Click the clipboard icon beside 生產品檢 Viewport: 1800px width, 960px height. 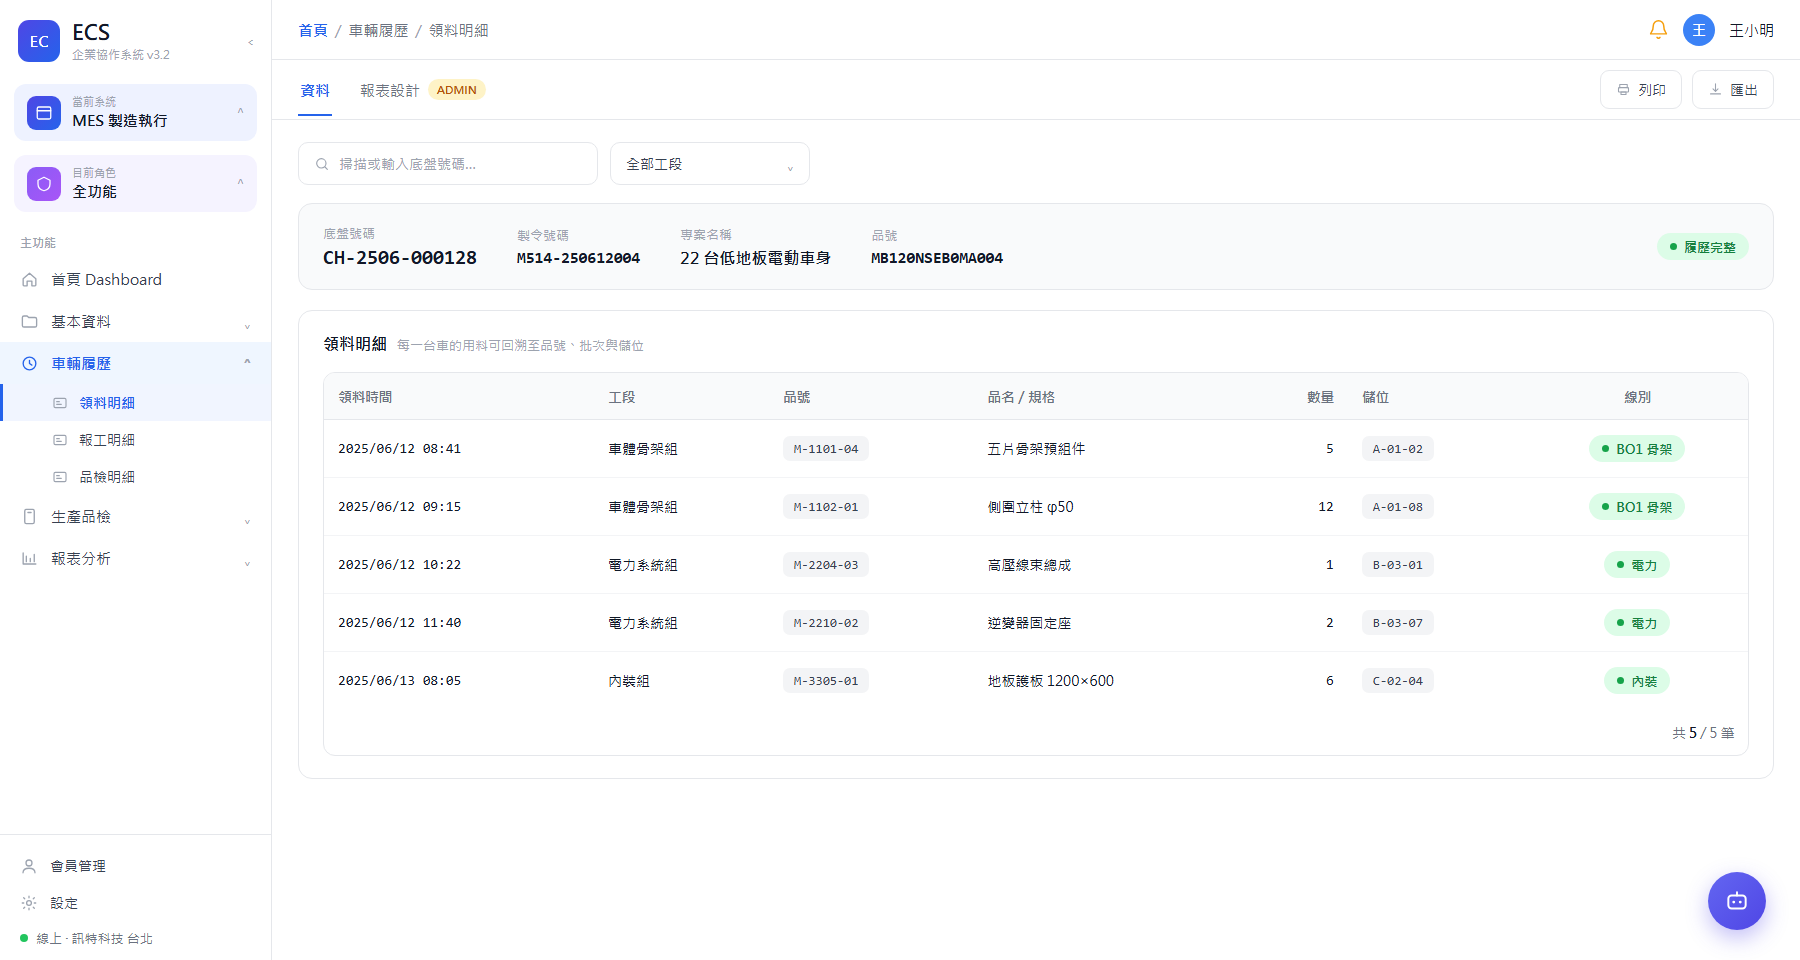pos(30,517)
